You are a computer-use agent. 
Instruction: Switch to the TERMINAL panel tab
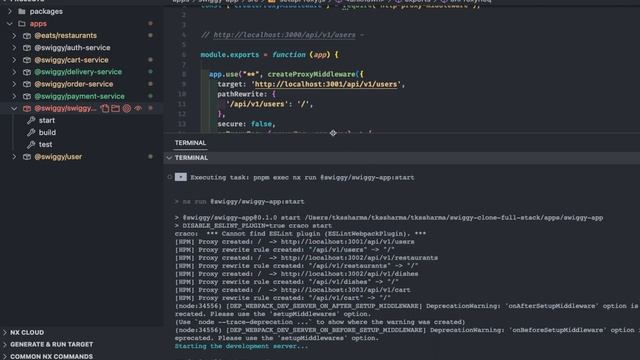(x=190, y=143)
